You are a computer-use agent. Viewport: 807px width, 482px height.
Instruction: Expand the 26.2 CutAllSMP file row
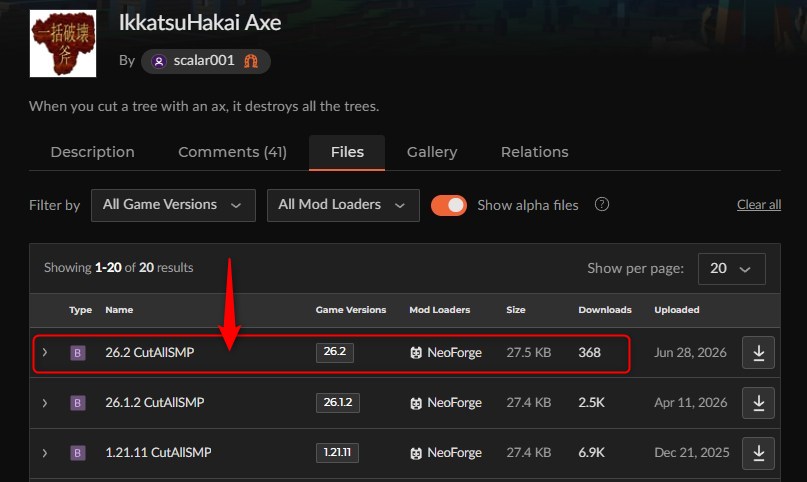coord(45,352)
